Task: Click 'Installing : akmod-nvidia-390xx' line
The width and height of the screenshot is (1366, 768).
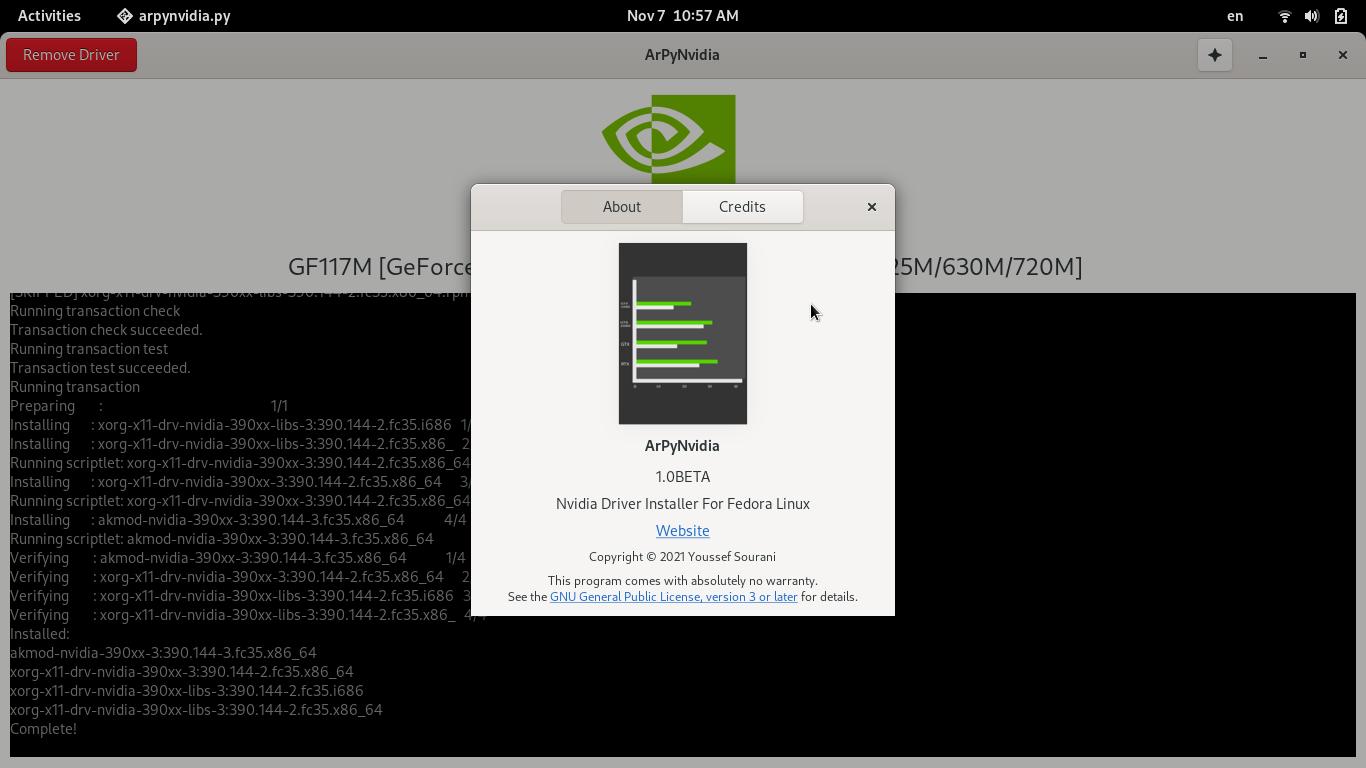Action: click(x=238, y=520)
